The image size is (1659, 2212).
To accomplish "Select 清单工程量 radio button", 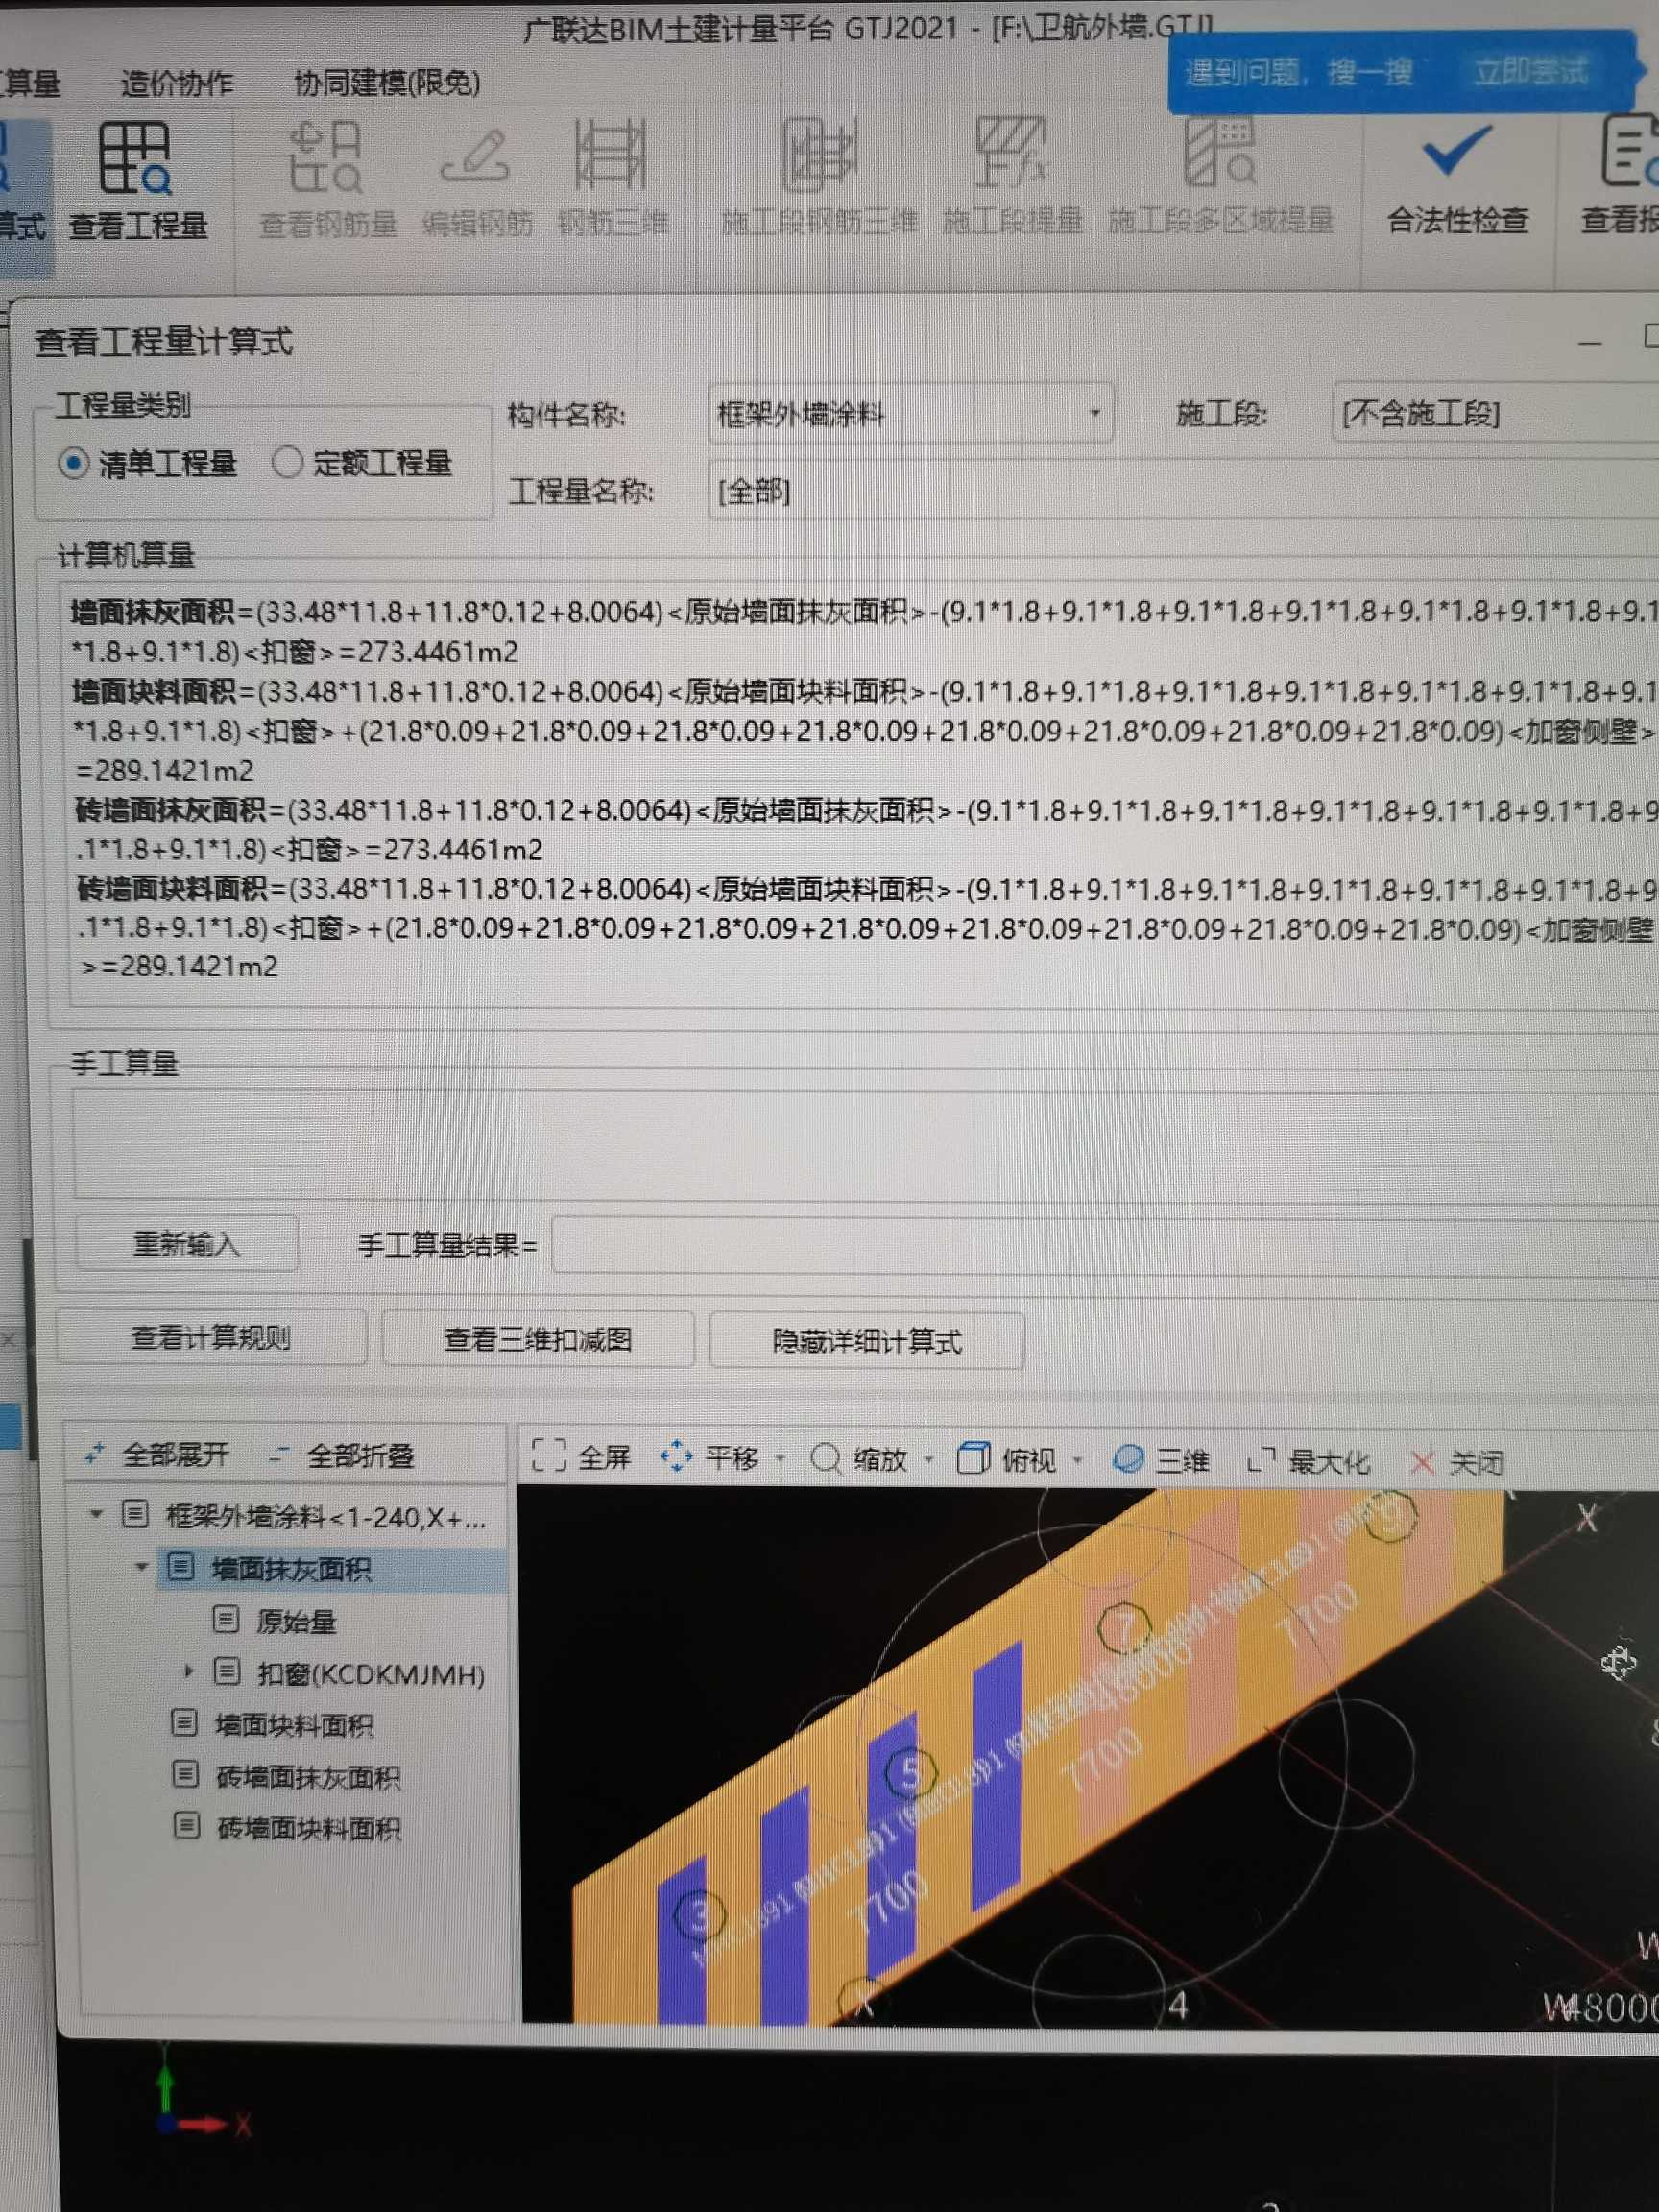I will click(74, 463).
